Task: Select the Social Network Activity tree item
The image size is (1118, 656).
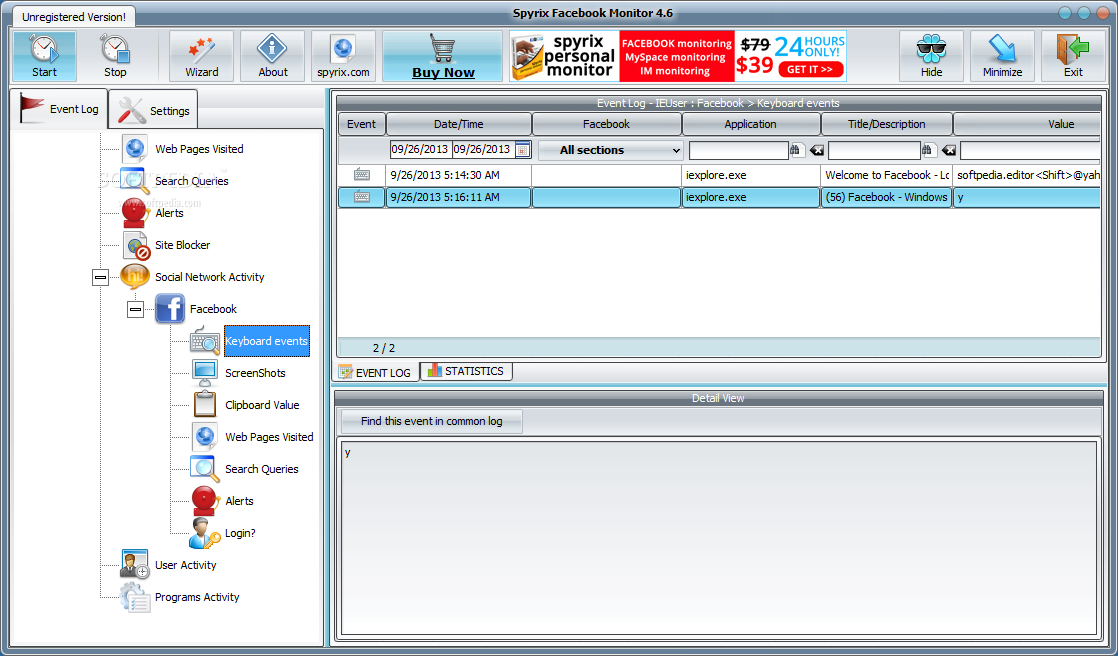Action: click(x=210, y=277)
